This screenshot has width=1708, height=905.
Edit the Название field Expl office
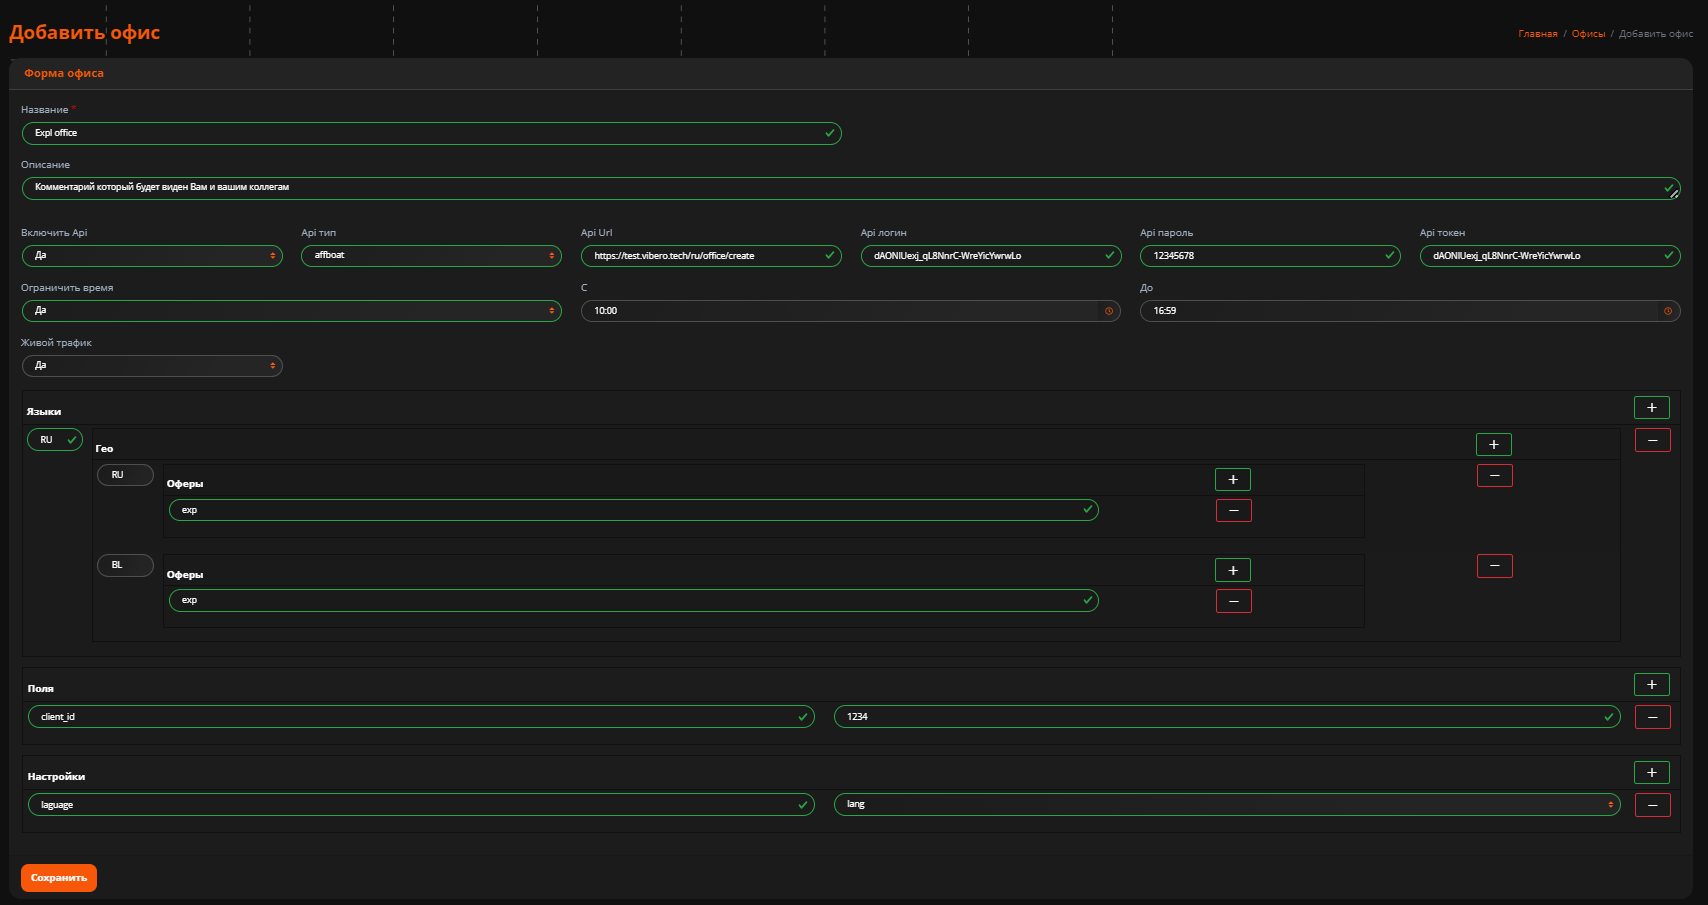point(431,134)
